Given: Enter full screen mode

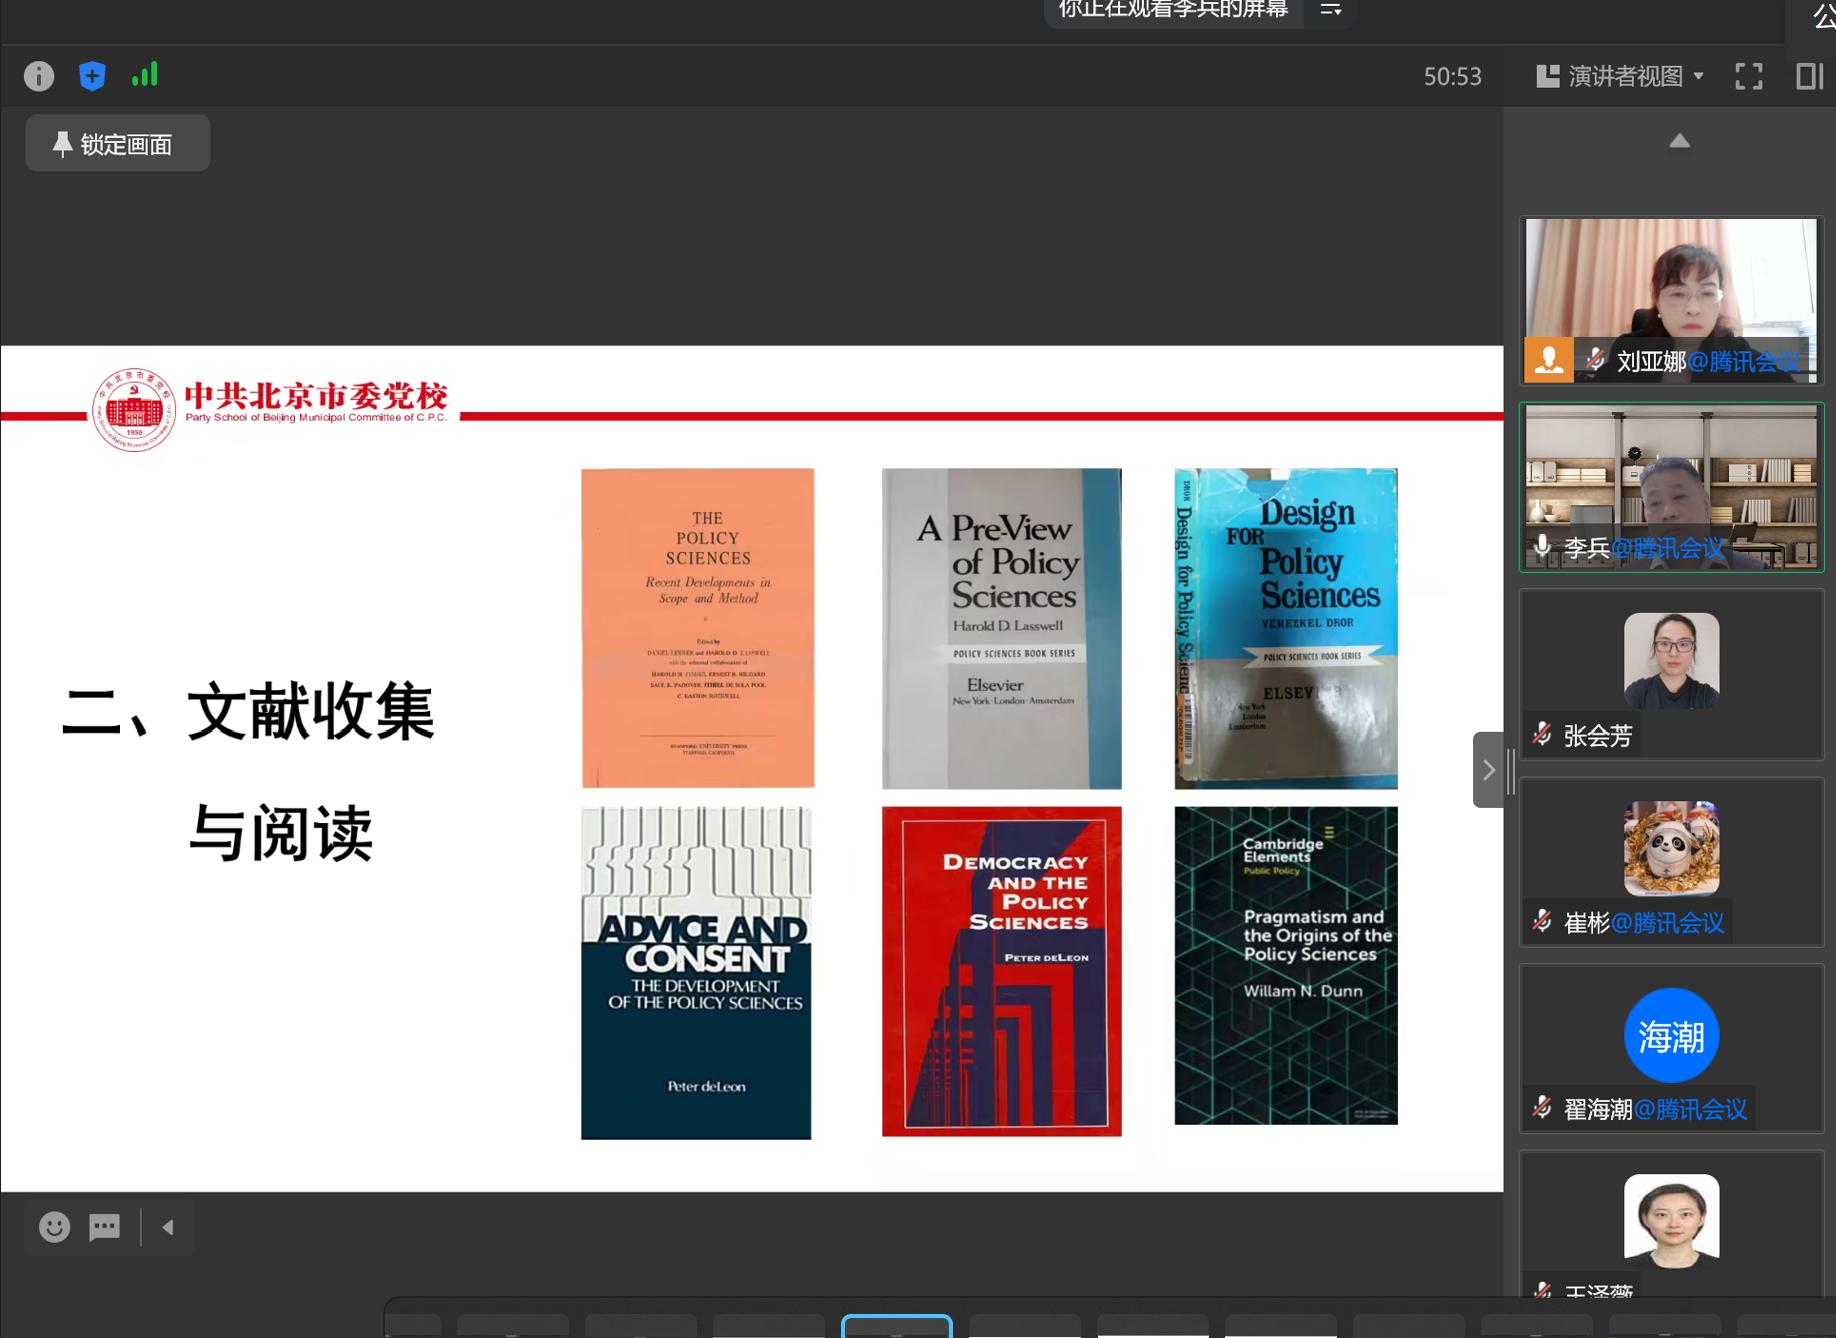Looking at the screenshot, I should pos(1748,76).
